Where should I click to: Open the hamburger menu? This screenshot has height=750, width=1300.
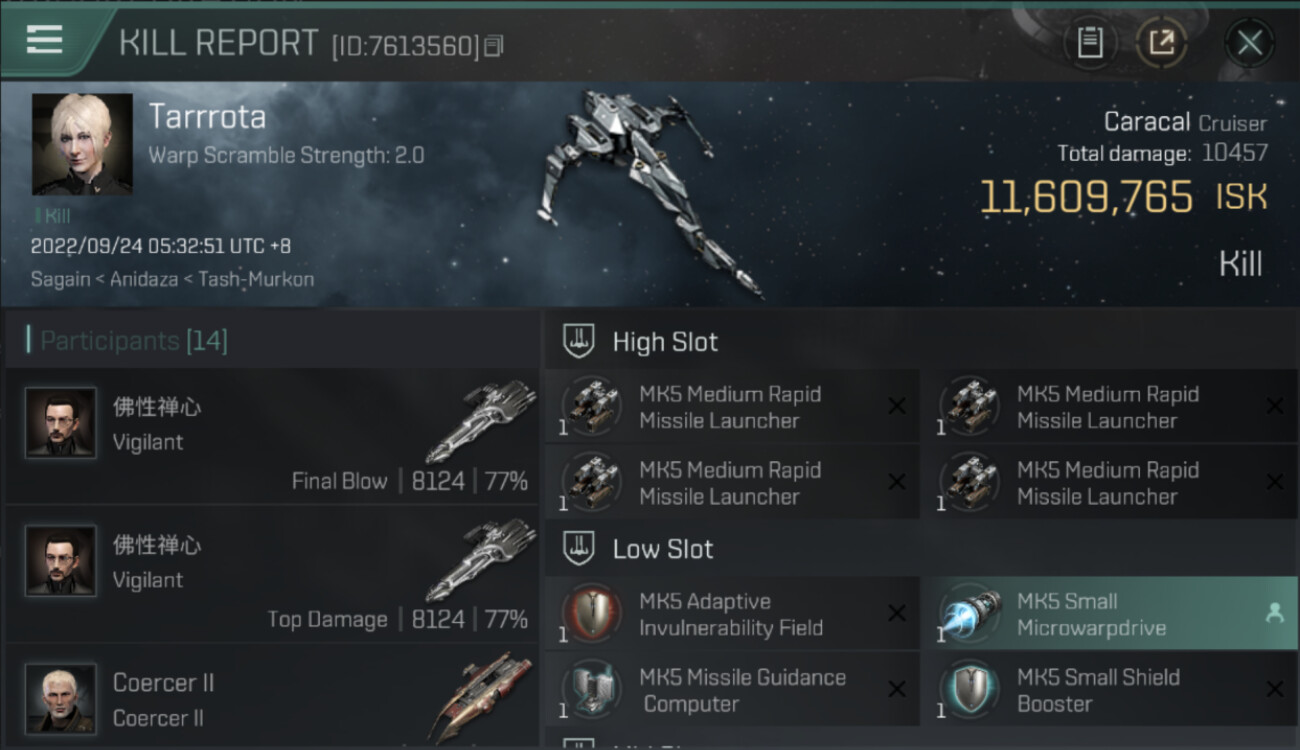[x=44, y=40]
